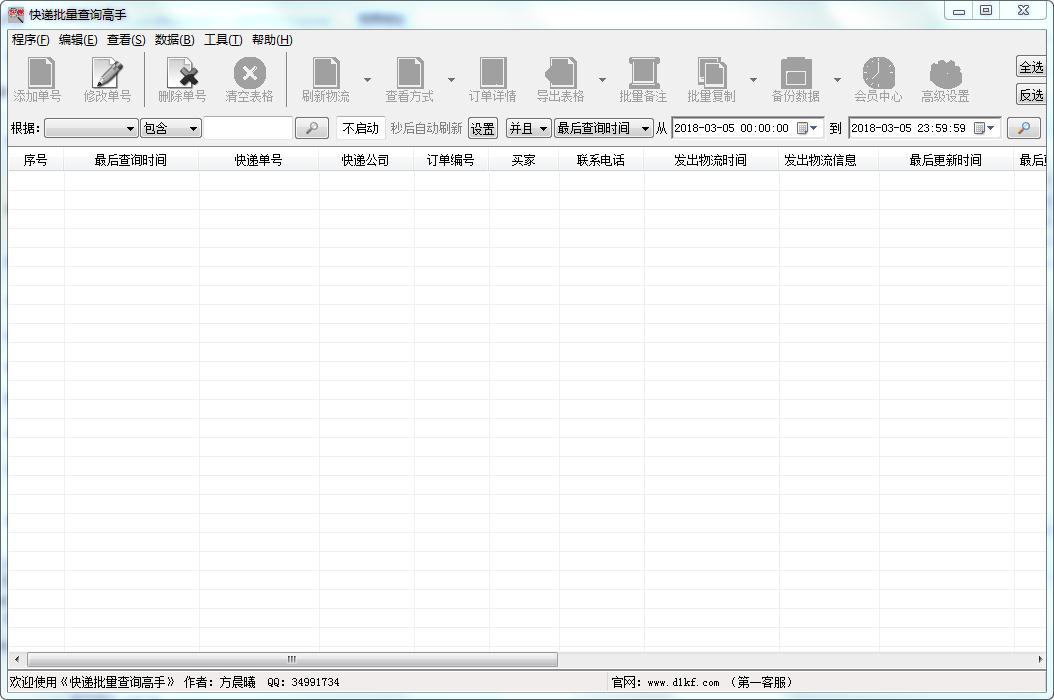This screenshot has width=1054, height=700.
Task: Open the 会员中心 clock icon
Action: pos(878,75)
